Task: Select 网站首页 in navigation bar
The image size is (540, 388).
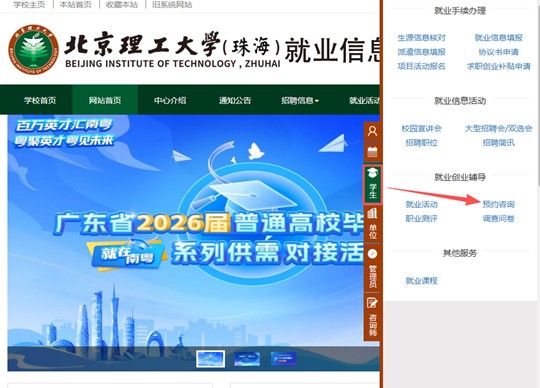Action: point(105,100)
